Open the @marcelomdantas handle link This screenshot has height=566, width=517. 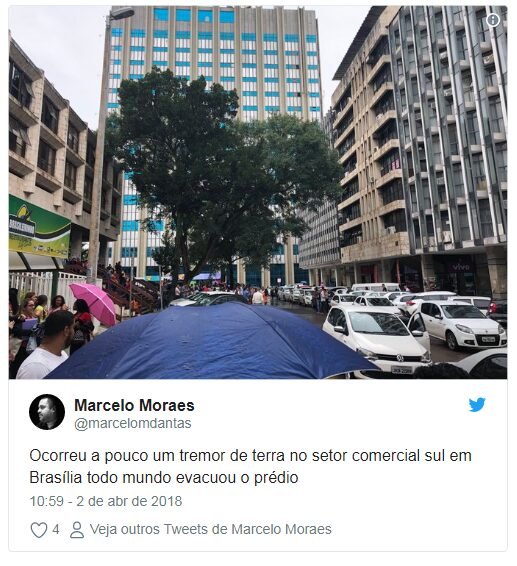pyautogui.click(x=132, y=423)
